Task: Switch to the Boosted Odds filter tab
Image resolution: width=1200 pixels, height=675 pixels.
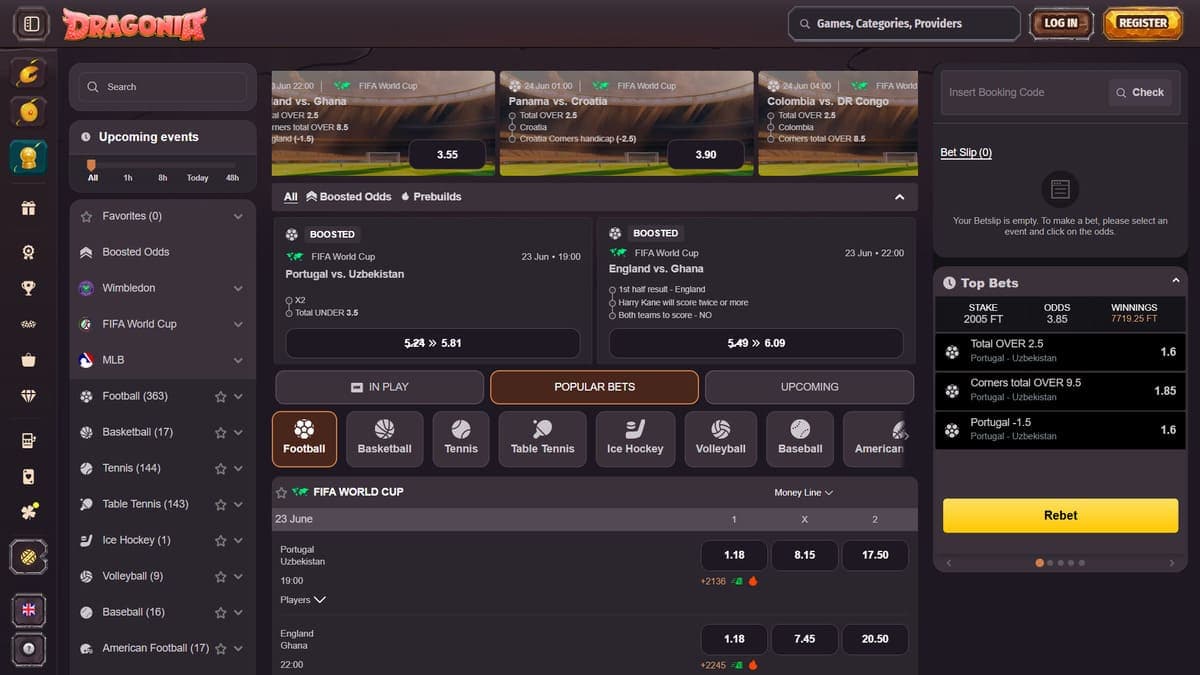Action: click(x=348, y=197)
